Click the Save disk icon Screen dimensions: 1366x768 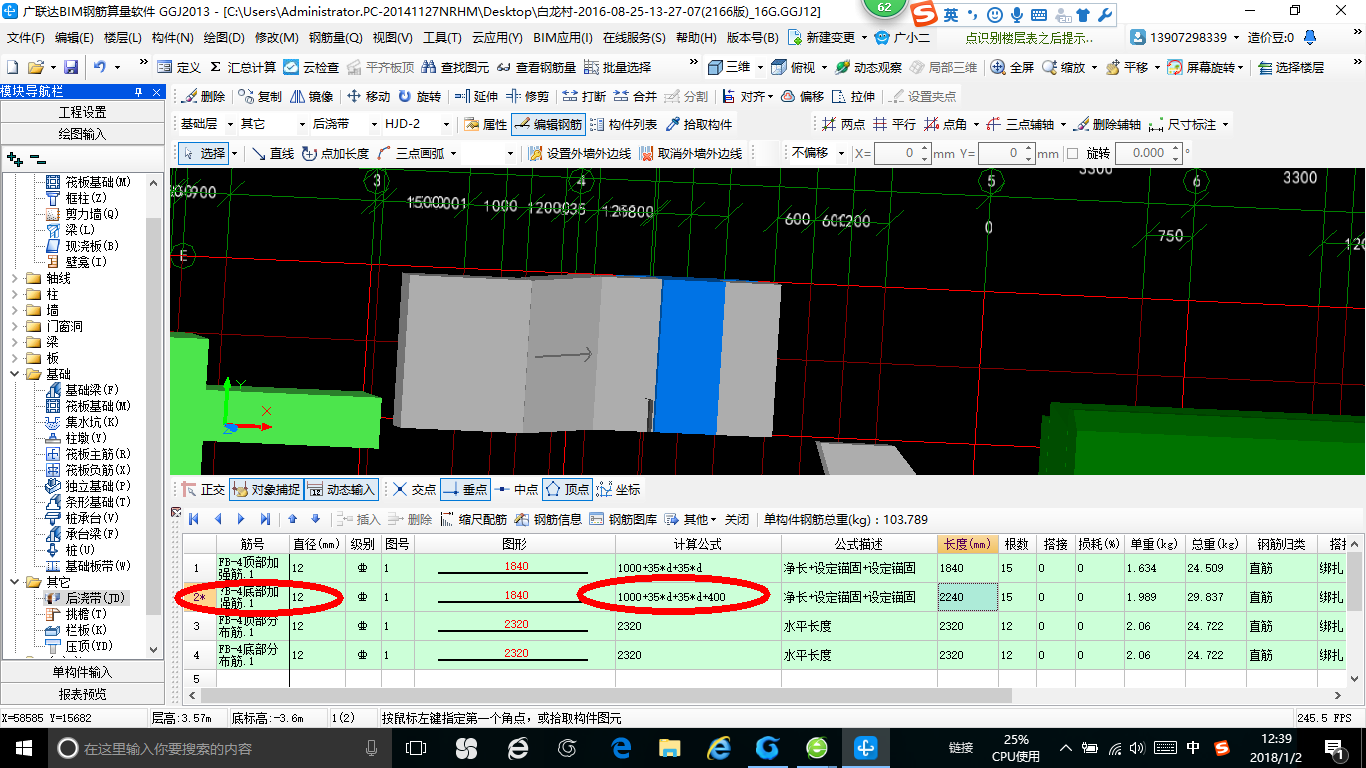click(71, 67)
